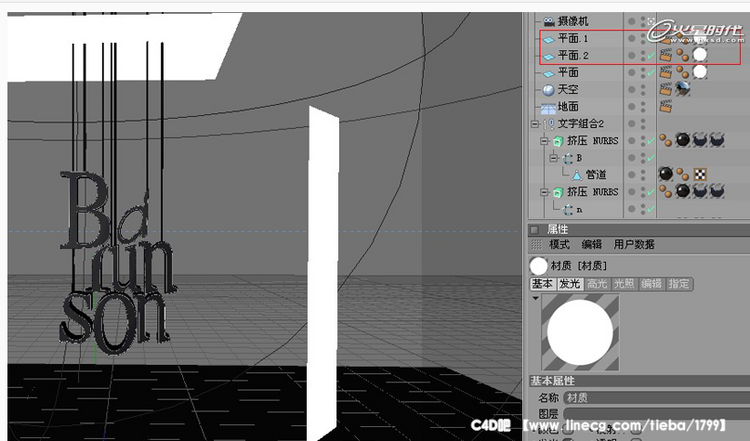Collapse the material preview disclosure arrow
This screenshot has height=441, width=750.
(x=536, y=298)
